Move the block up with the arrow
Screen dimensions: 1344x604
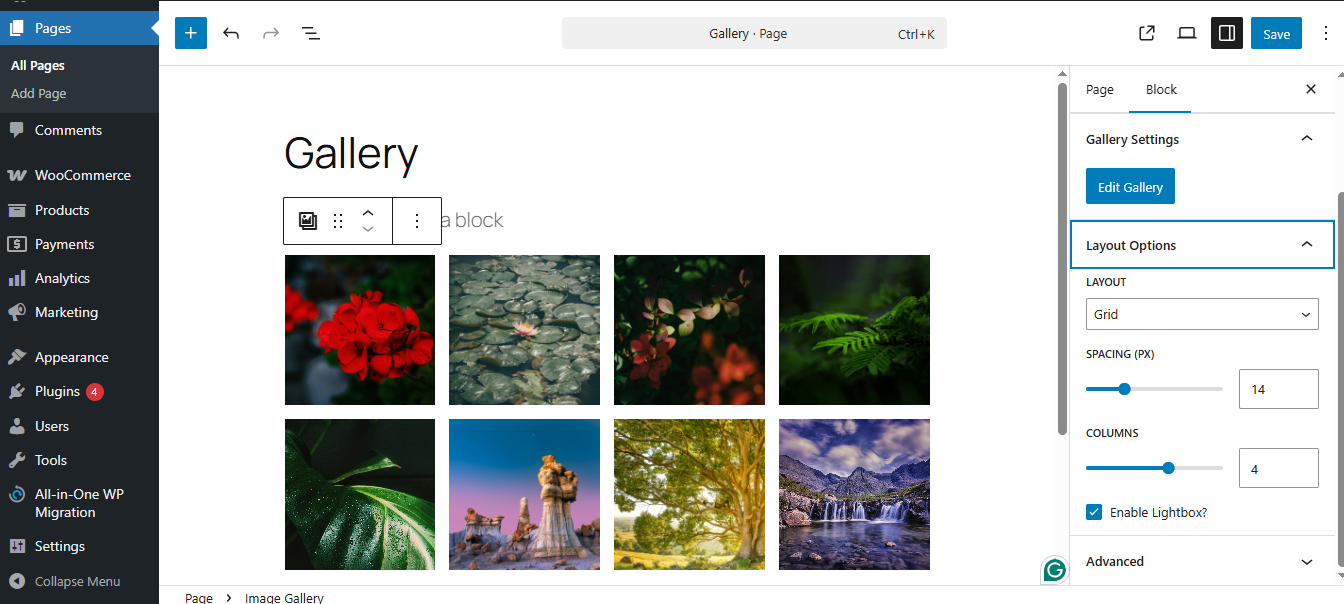[x=368, y=212]
